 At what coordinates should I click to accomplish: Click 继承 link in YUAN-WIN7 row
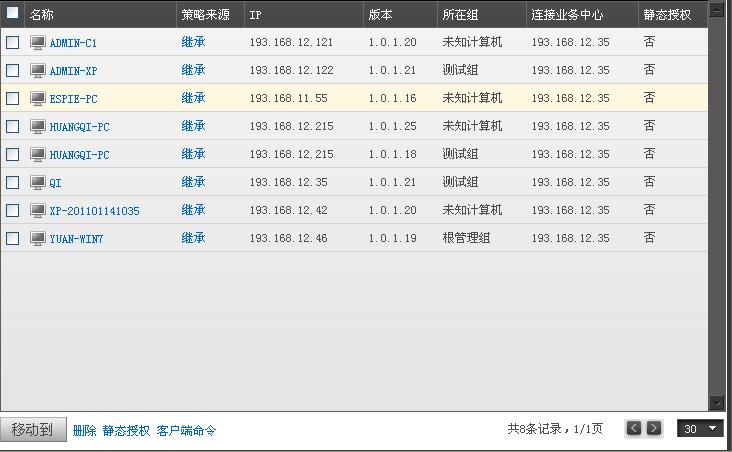click(x=193, y=238)
